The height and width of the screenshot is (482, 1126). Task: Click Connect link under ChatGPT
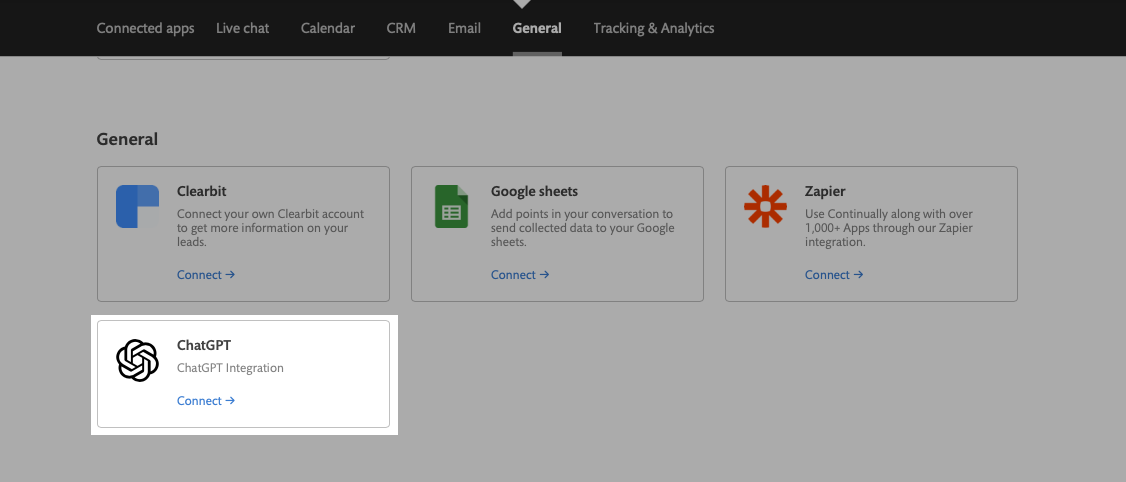[206, 401]
